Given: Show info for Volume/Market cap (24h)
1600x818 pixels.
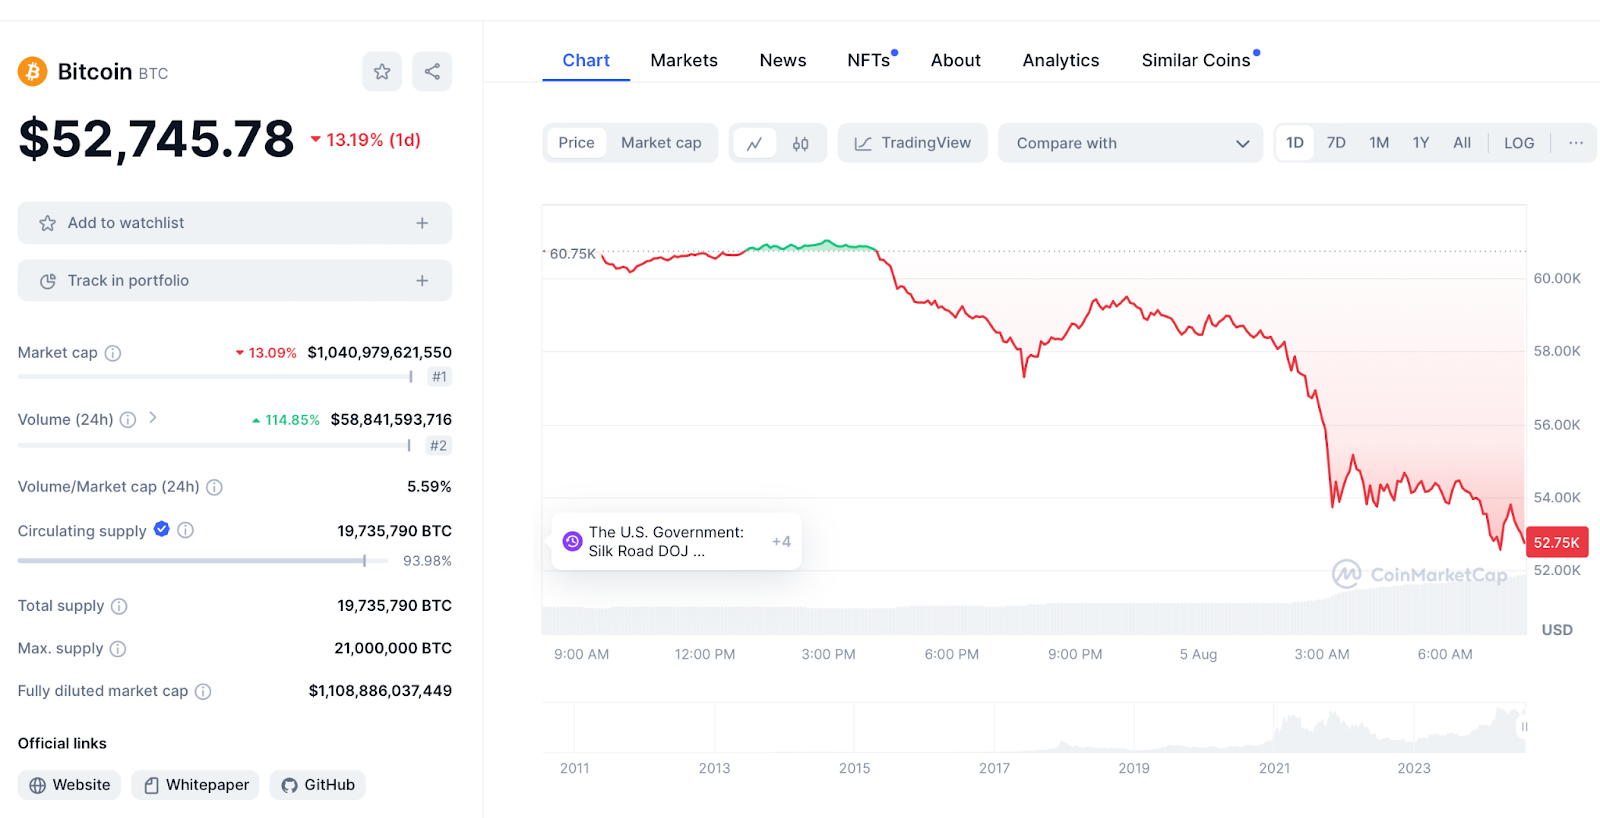Looking at the screenshot, I should (214, 487).
